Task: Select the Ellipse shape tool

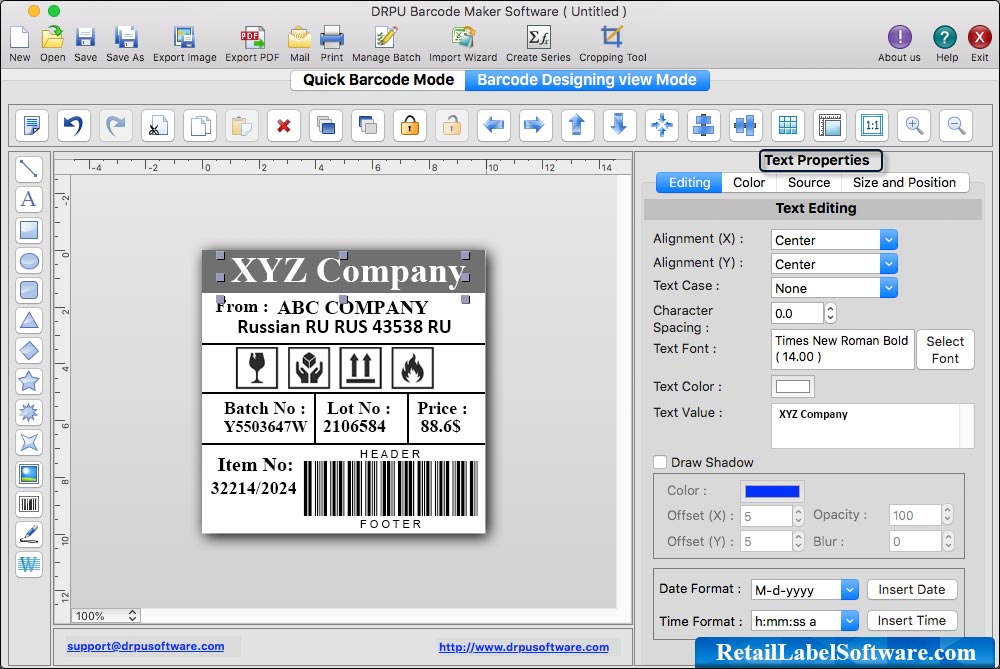Action: click(29, 261)
